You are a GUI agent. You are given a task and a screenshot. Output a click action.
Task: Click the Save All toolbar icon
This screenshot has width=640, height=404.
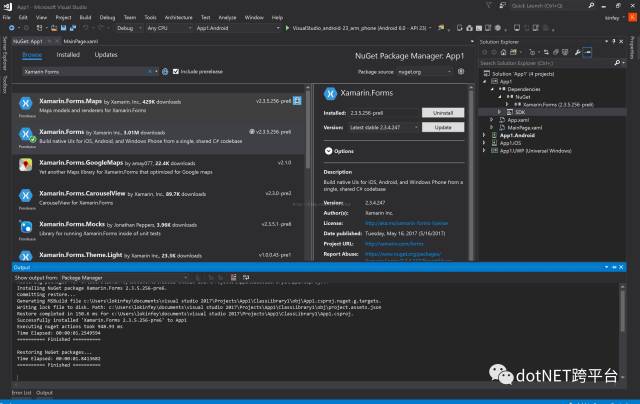coord(73,28)
